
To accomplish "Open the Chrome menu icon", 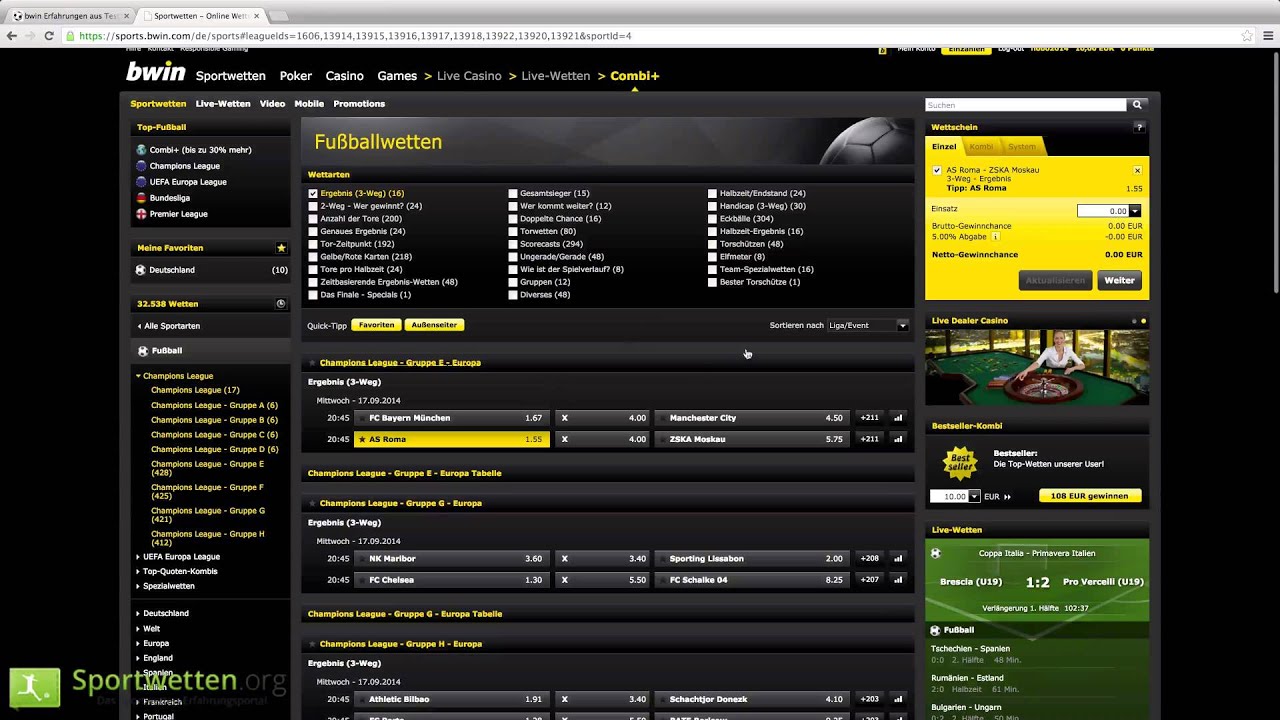I will 1267,36.
